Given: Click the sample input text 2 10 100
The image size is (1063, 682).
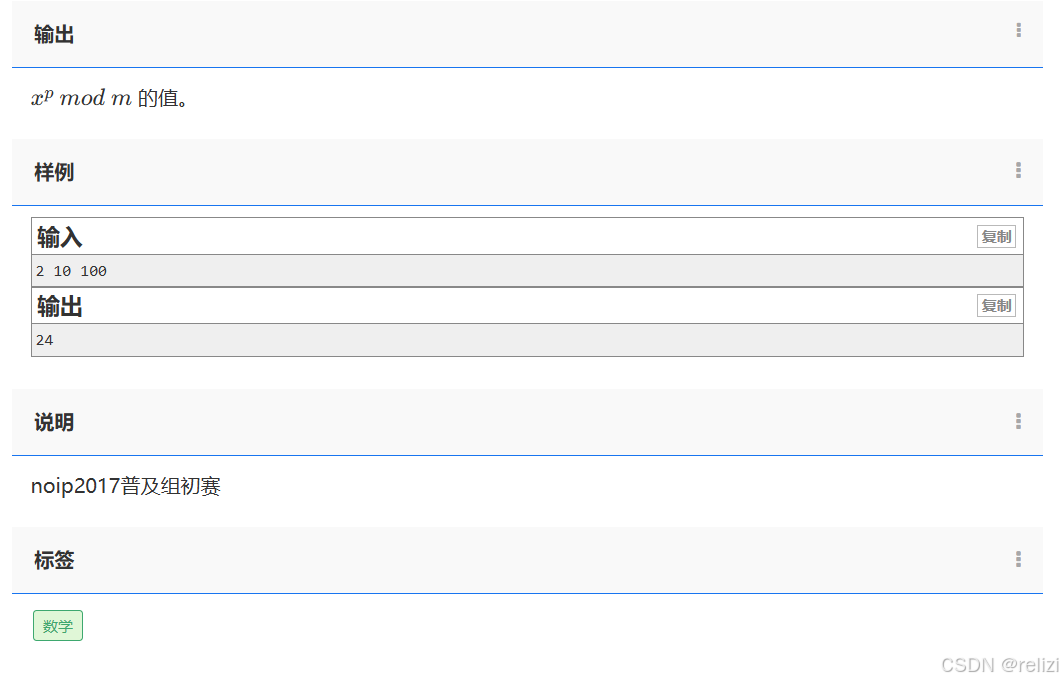Looking at the screenshot, I should [71, 271].
